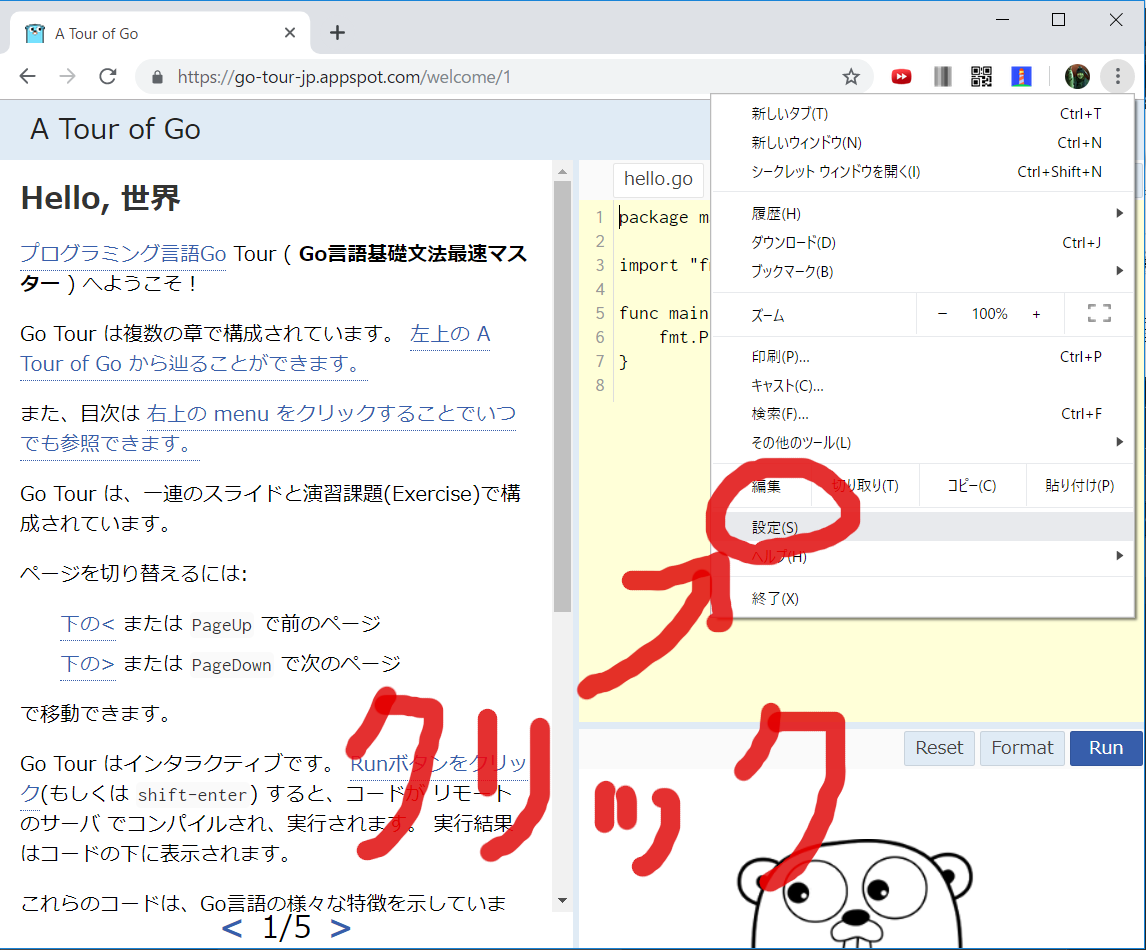
Task: Open 設定(S) in the Chrome menu
Action: [x=923, y=527]
